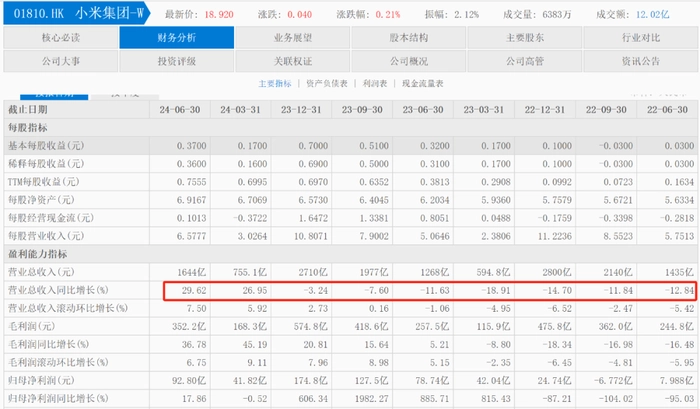Select the 关联权证 tab

(x=292, y=60)
